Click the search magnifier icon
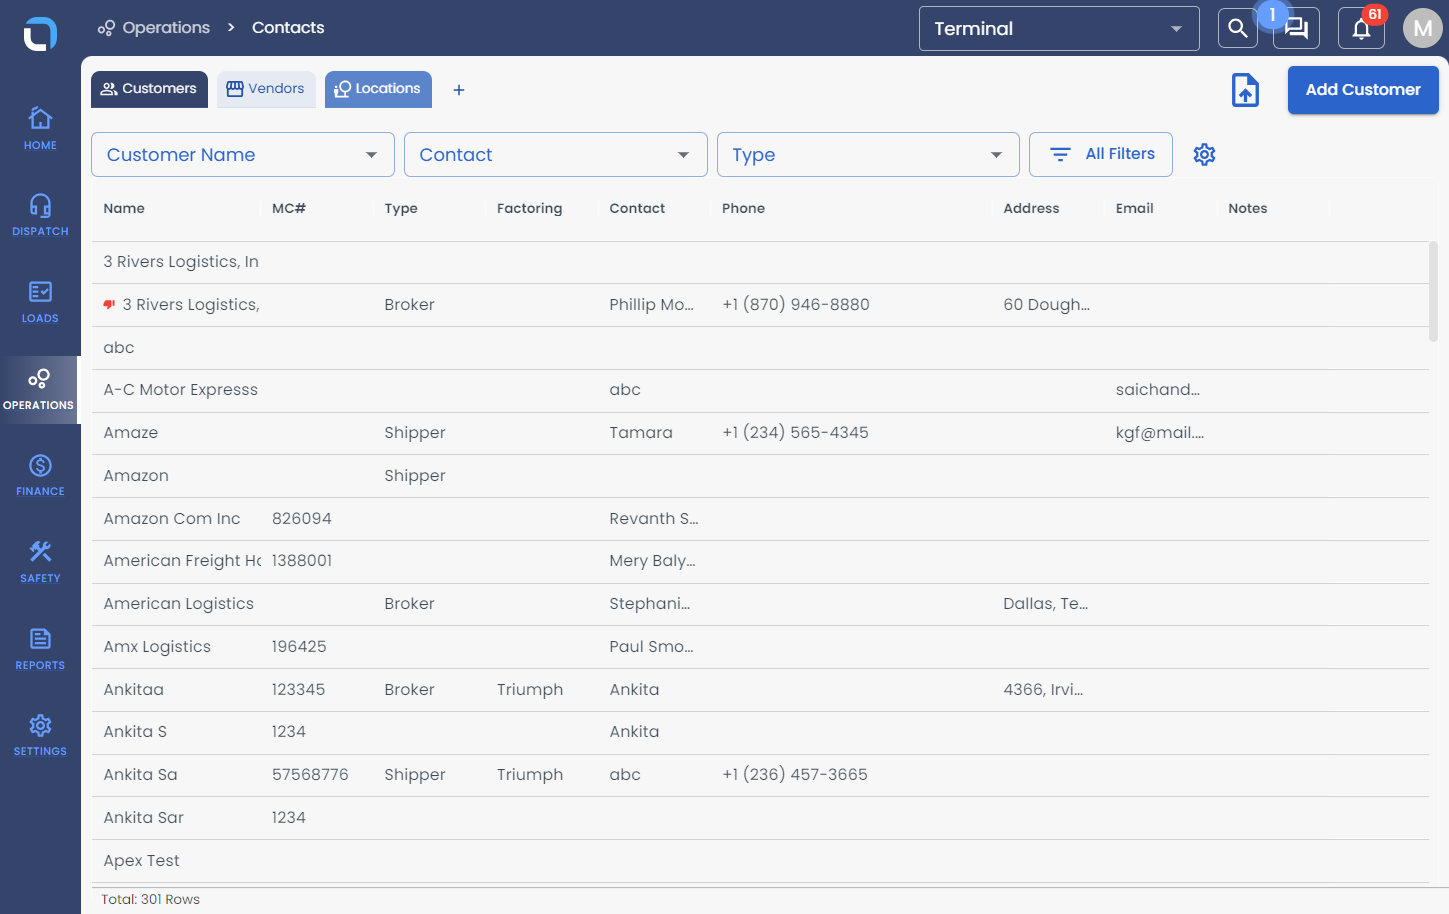The width and height of the screenshot is (1449, 914). pos(1237,28)
